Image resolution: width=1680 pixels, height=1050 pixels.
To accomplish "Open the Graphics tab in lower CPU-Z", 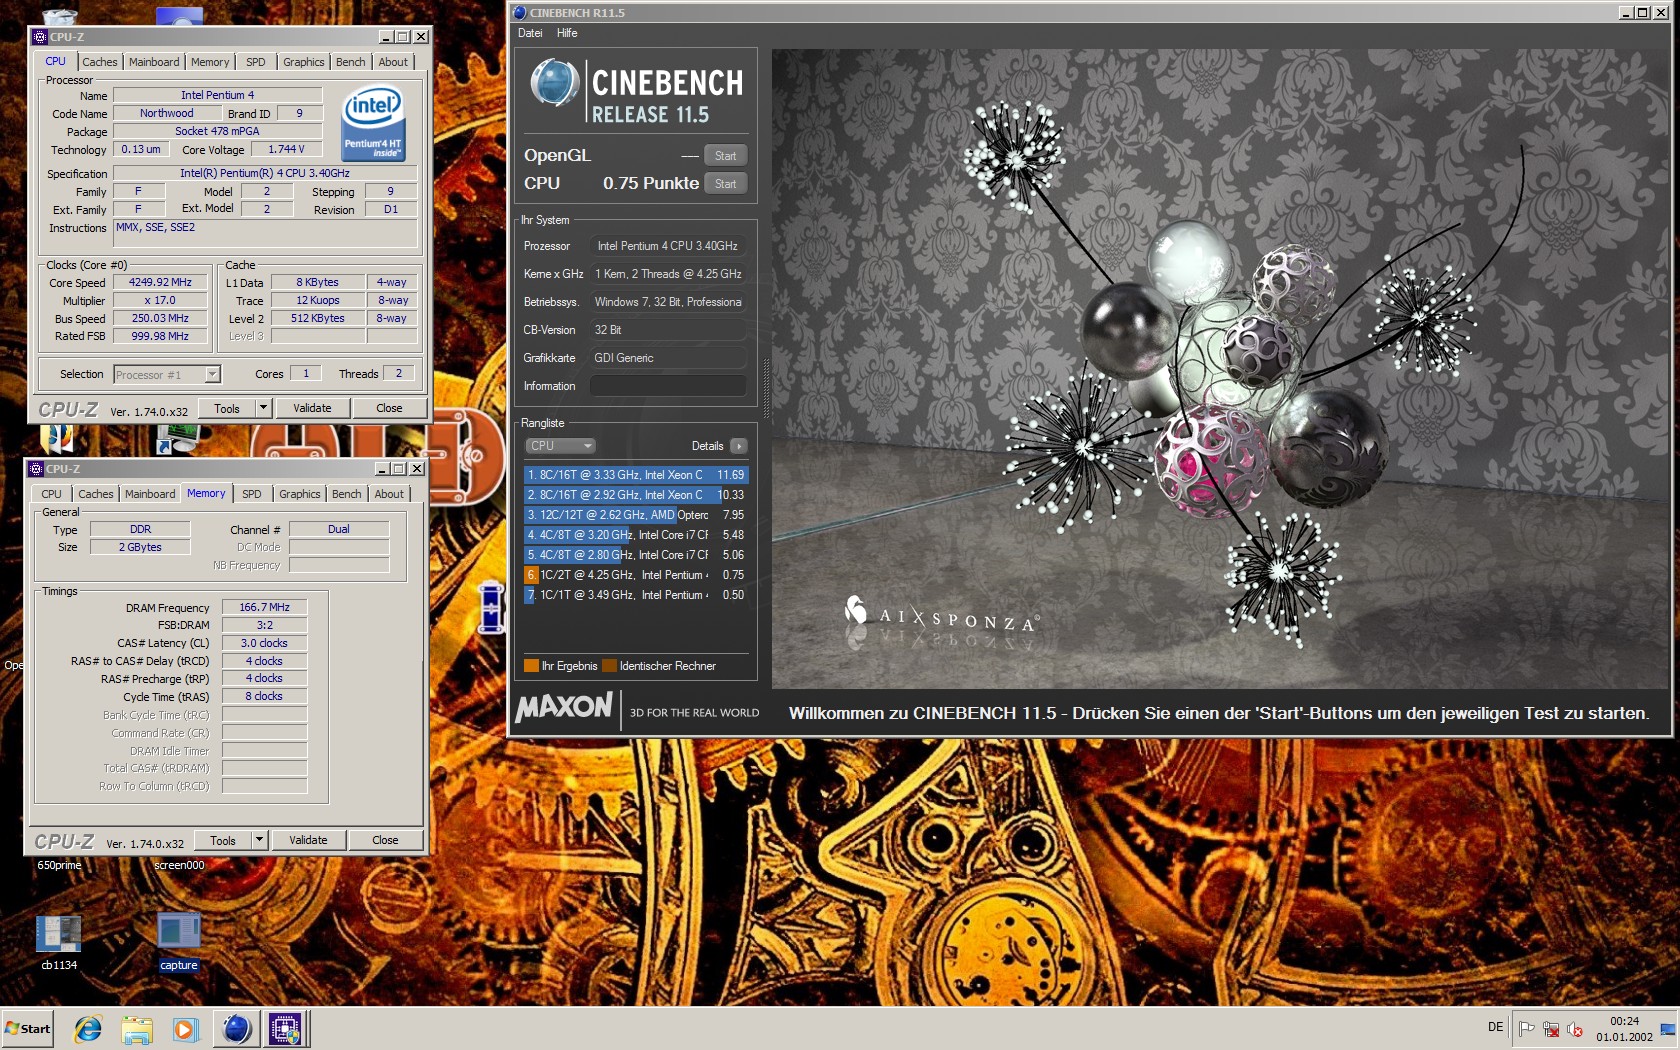I will tap(300, 494).
